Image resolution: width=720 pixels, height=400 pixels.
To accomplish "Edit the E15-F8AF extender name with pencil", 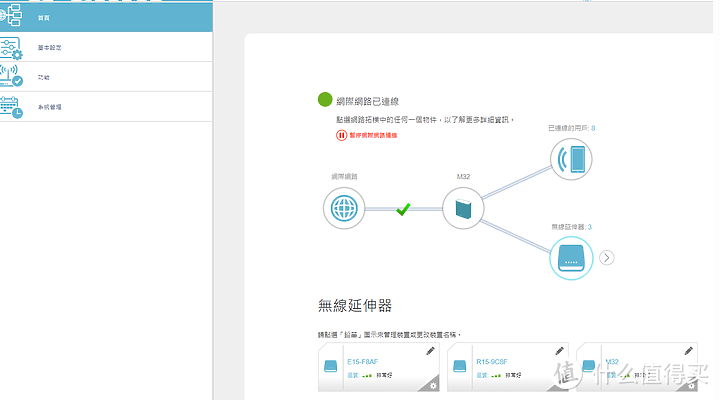I will coord(430,351).
